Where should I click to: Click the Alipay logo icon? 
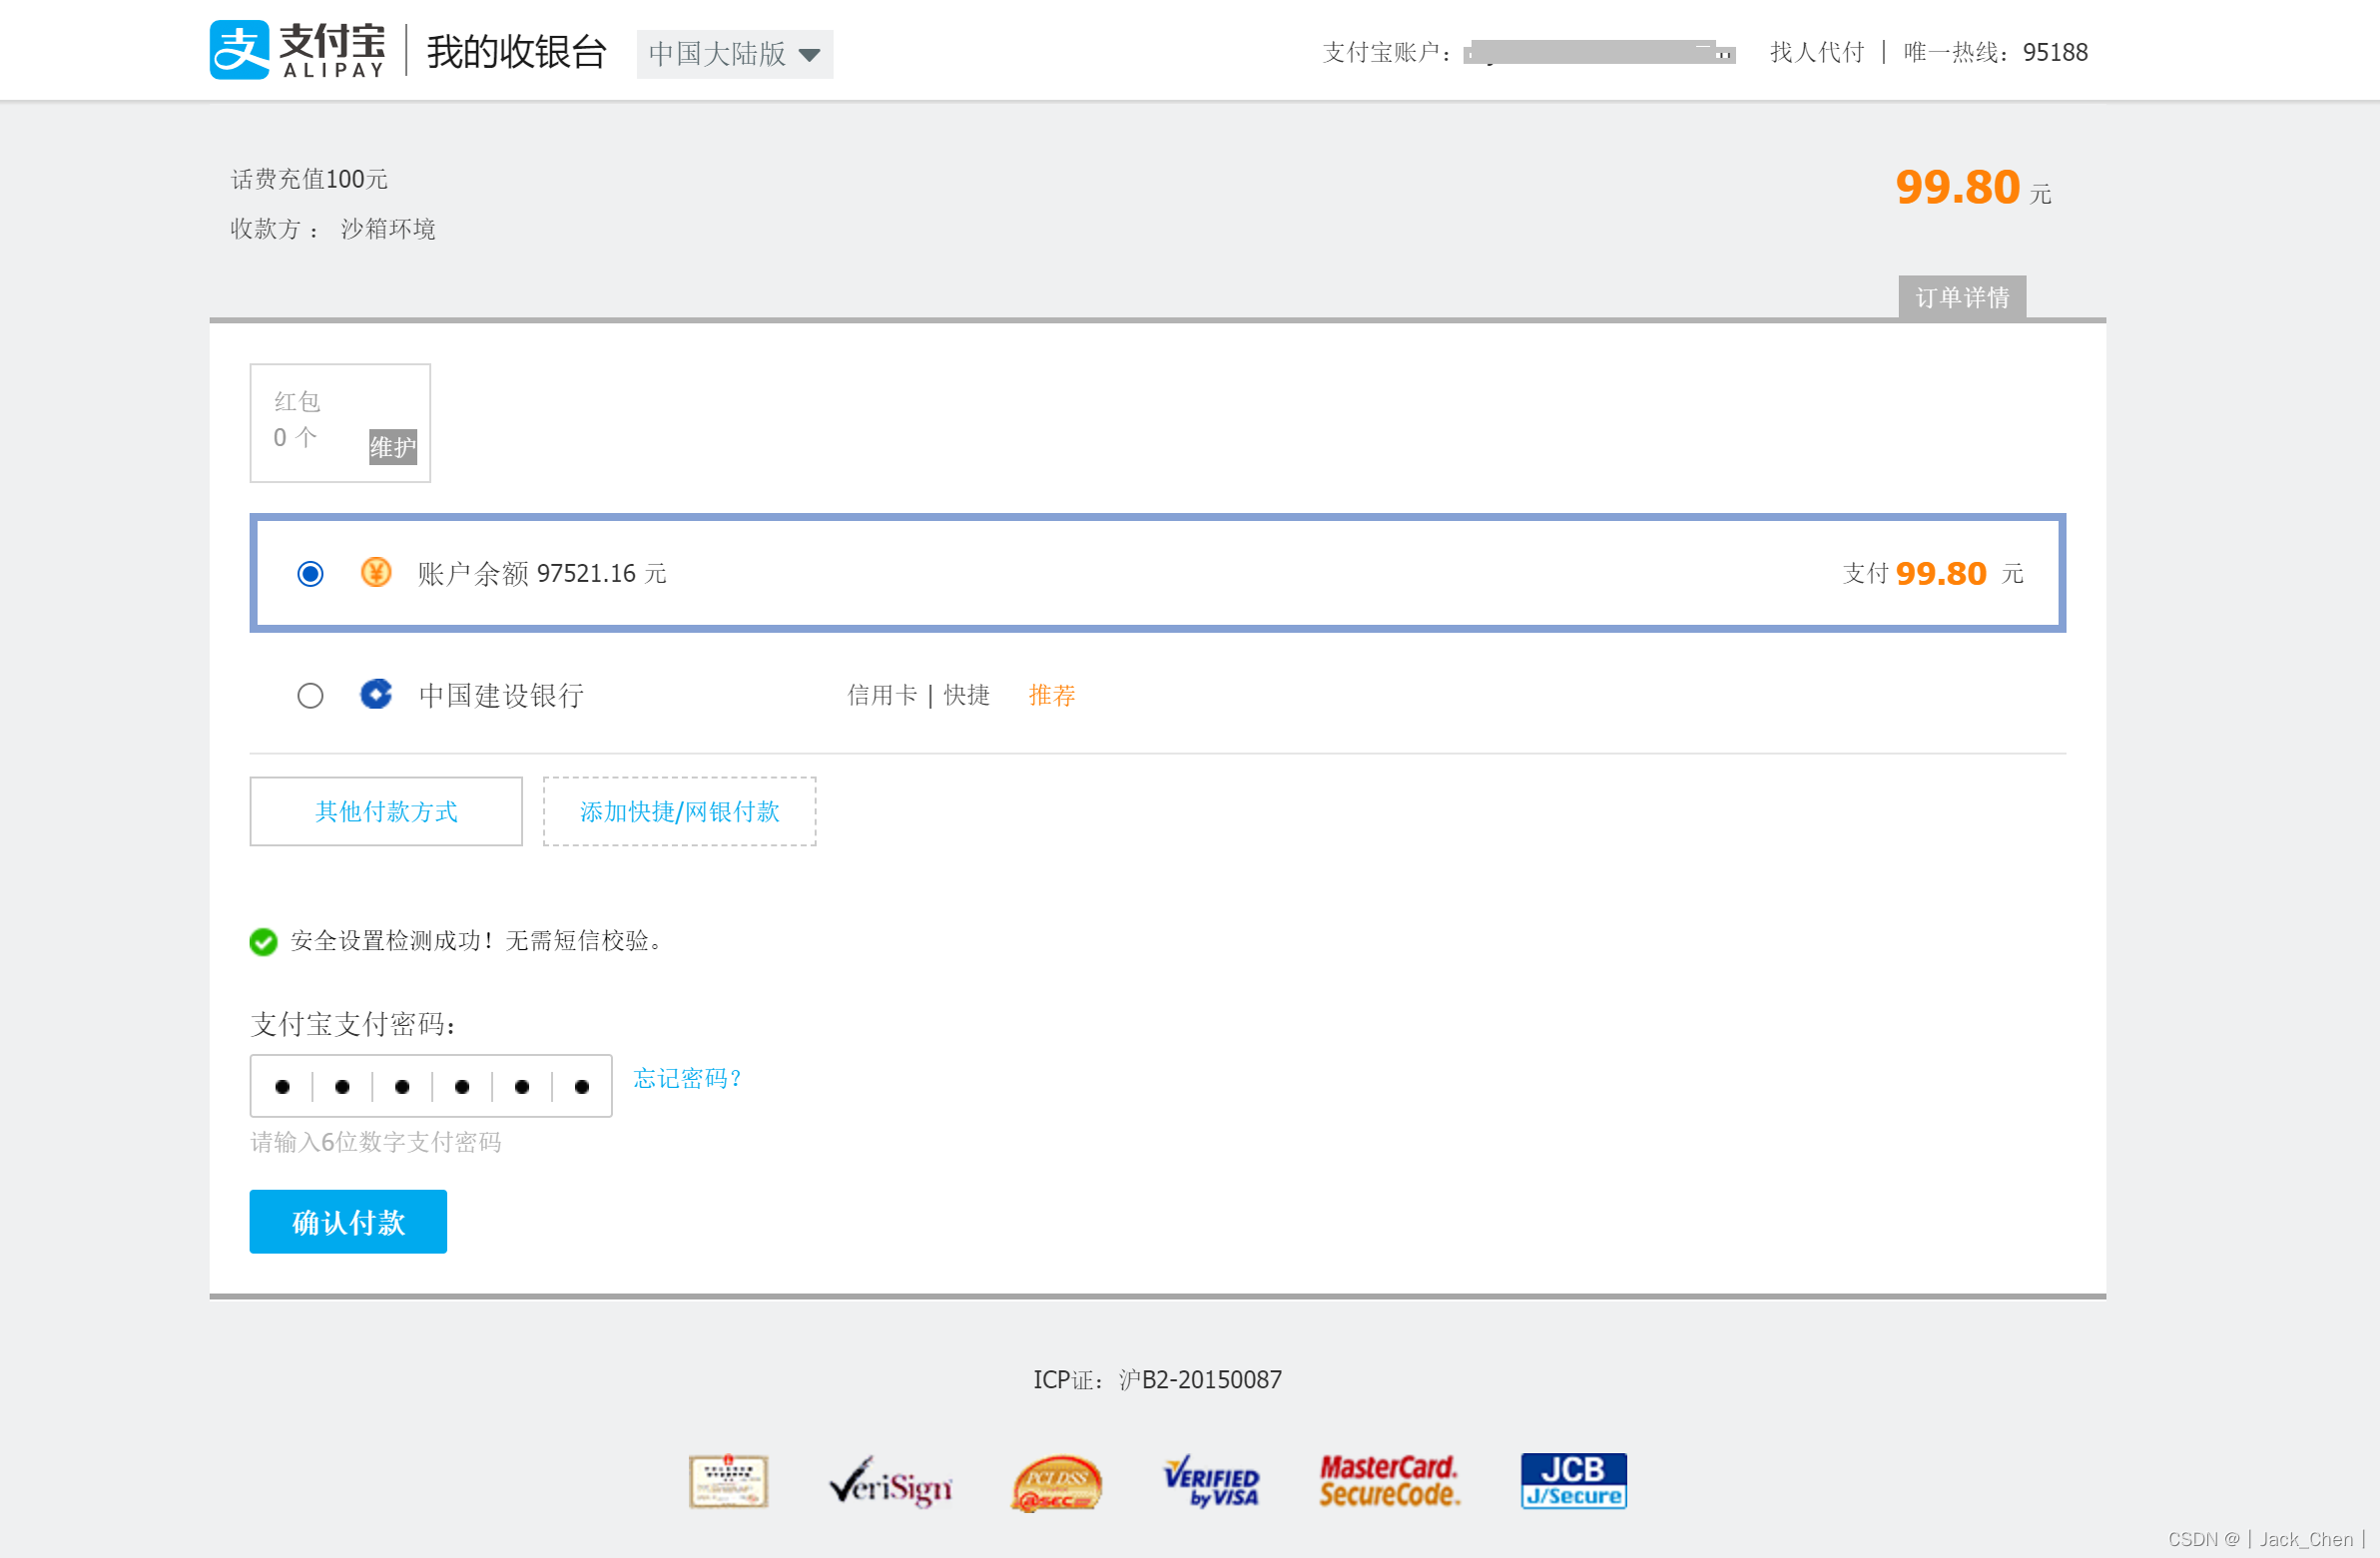pyautogui.click(x=239, y=50)
